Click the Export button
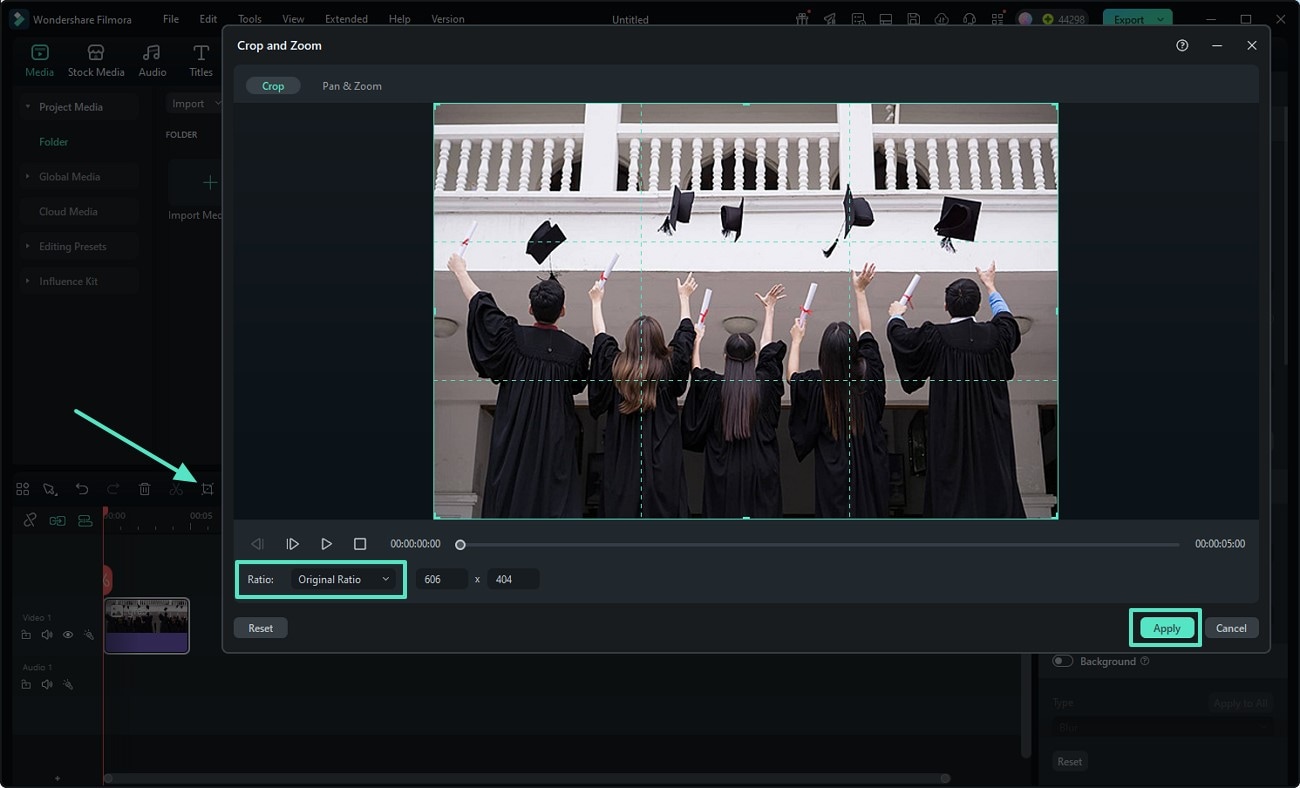1300x788 pixels. click(x=1128, y=19)
